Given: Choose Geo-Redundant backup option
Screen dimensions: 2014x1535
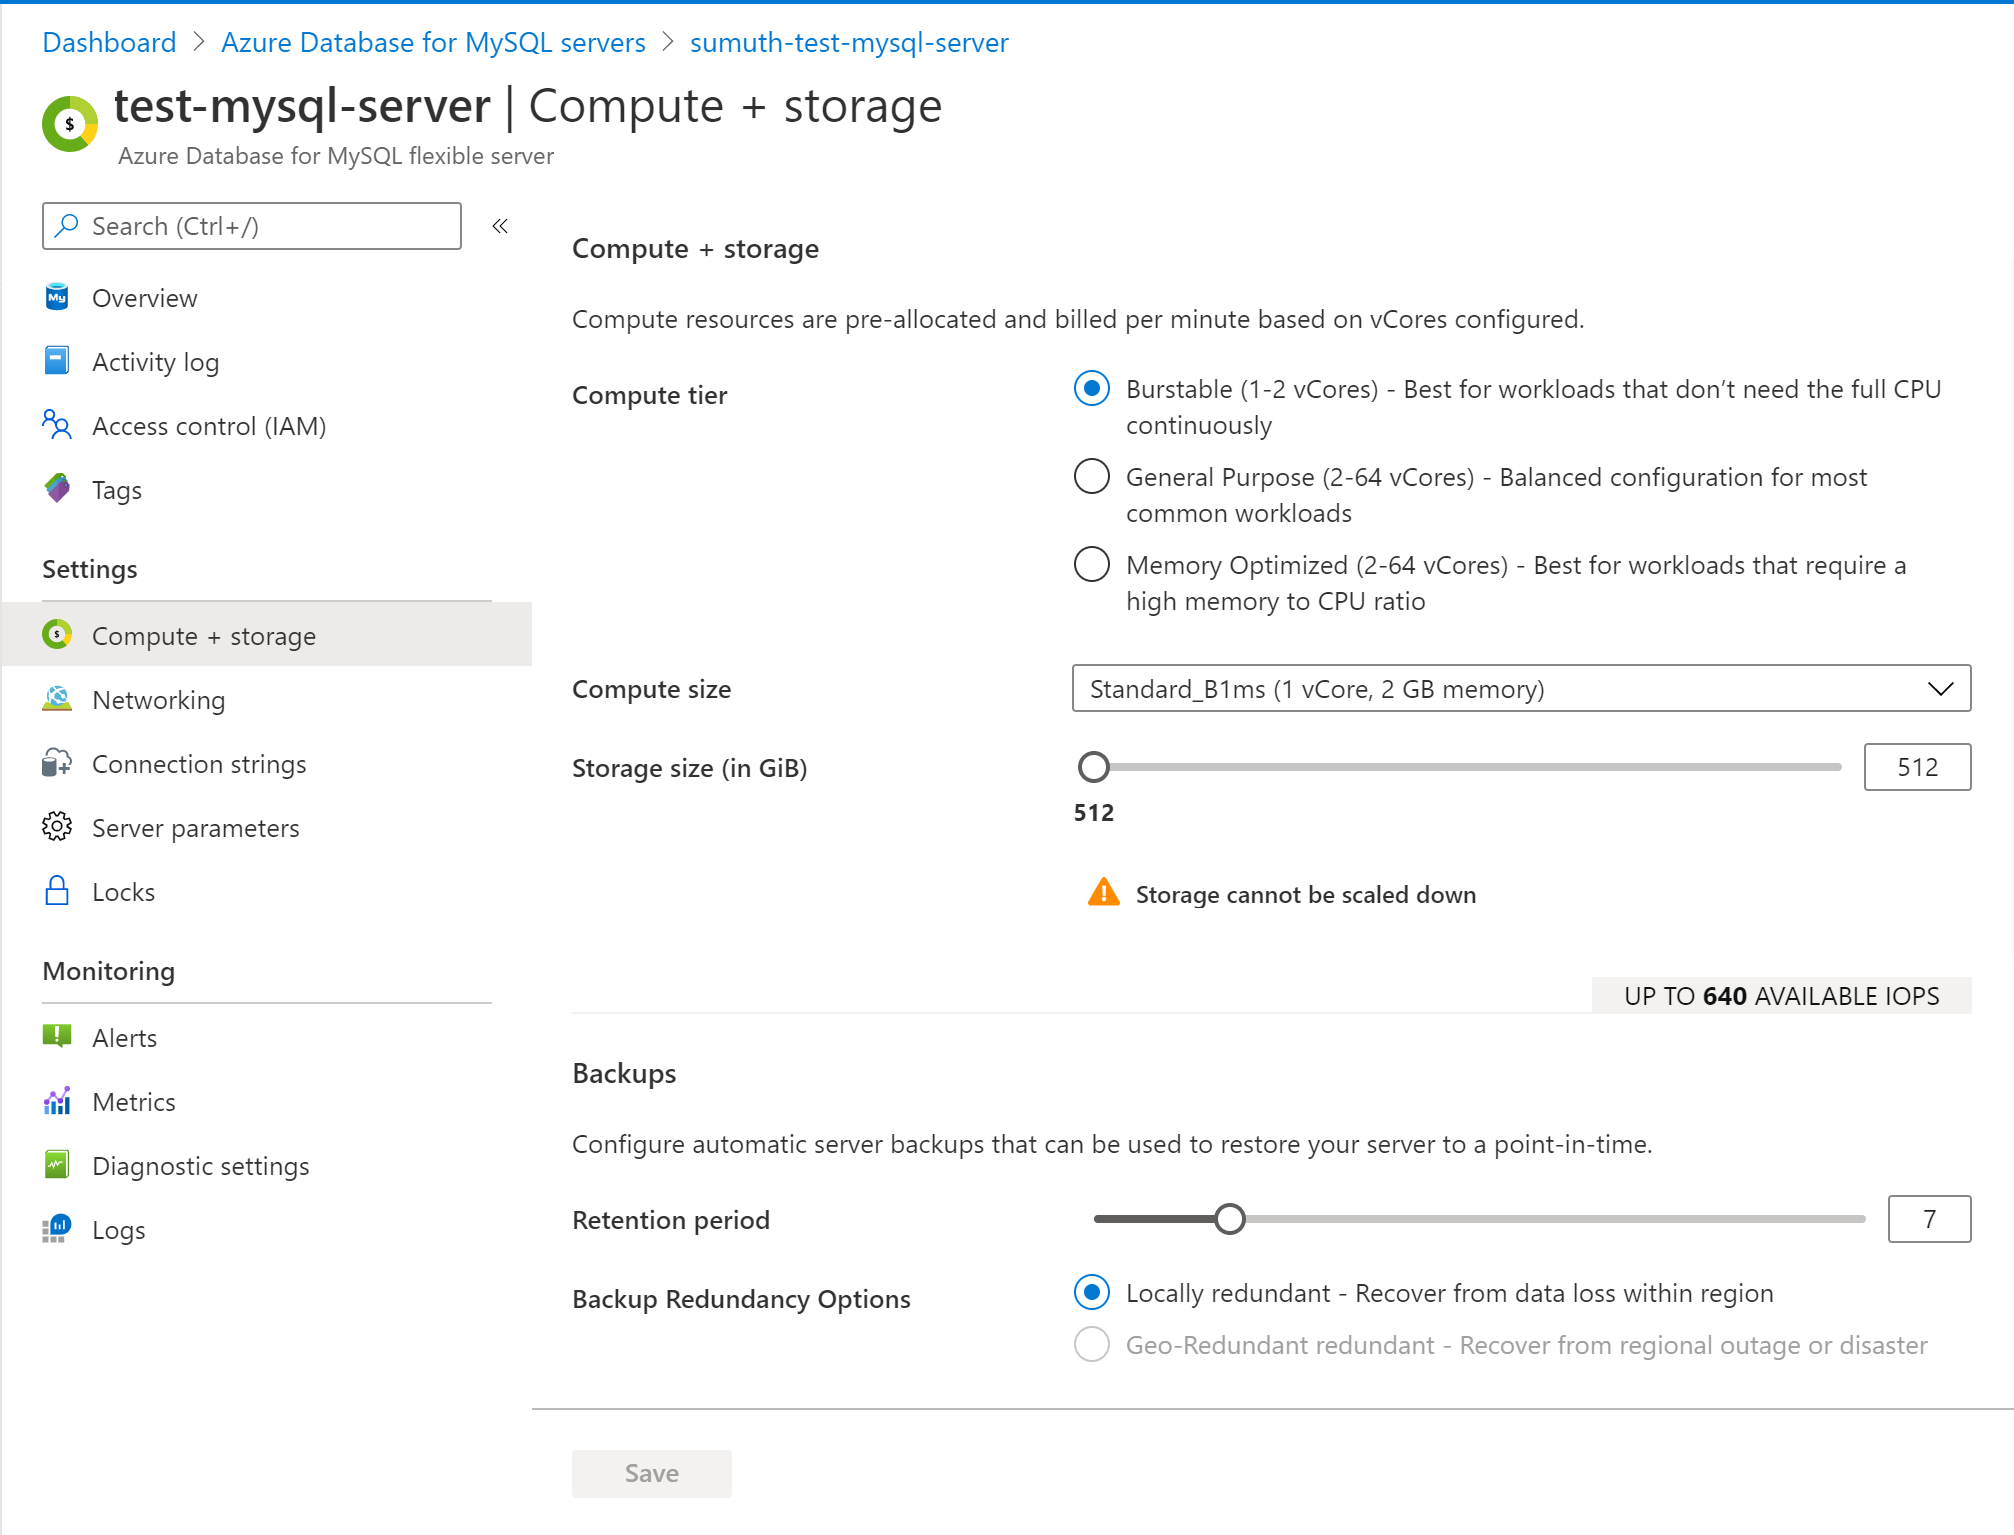Looking at the screenshot, I should click(x=1091, y=1344).
